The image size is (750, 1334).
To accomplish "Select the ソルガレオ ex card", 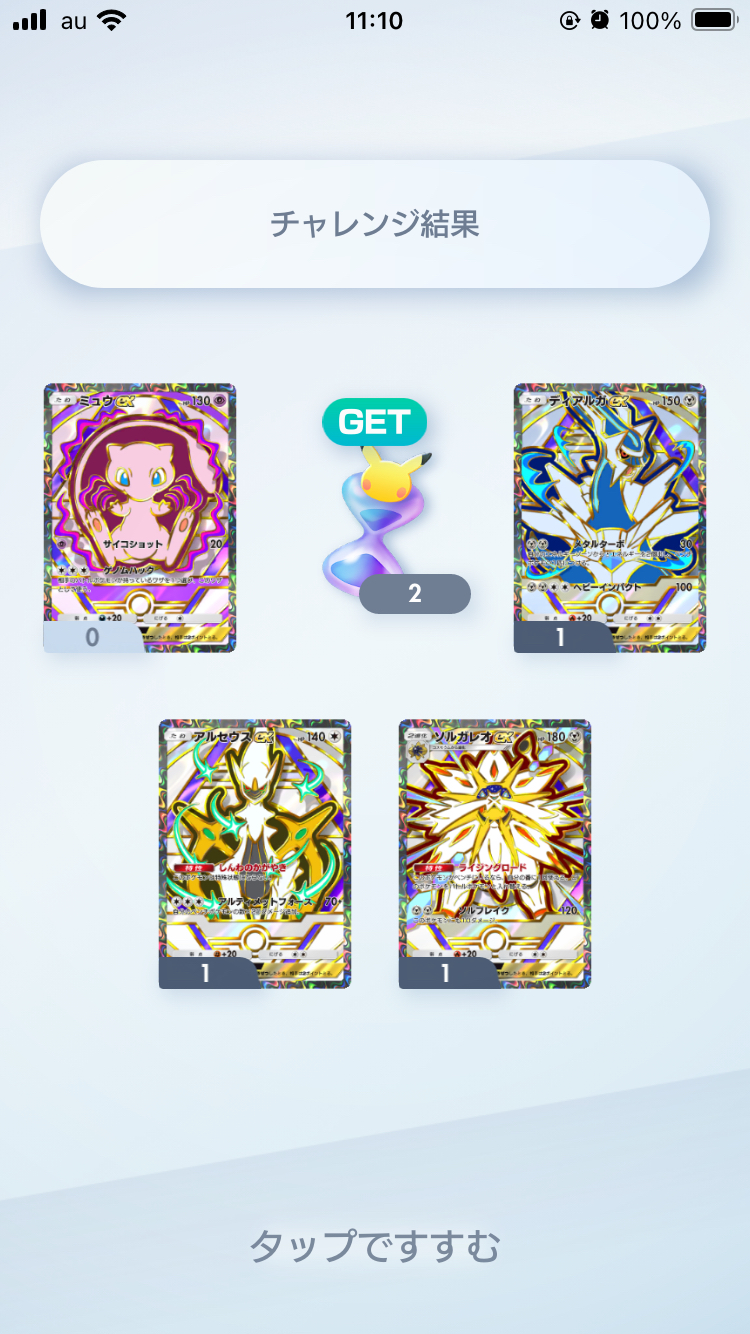I will 495,854.
